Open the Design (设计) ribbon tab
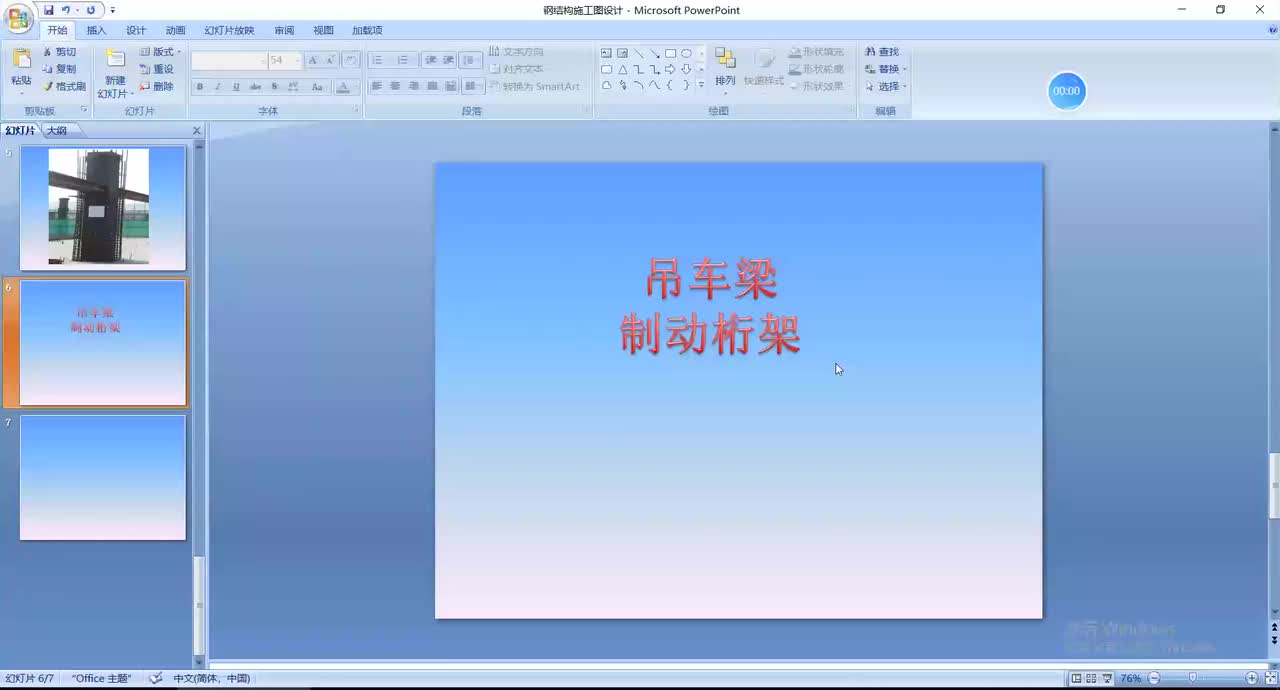 pos(136,31)
